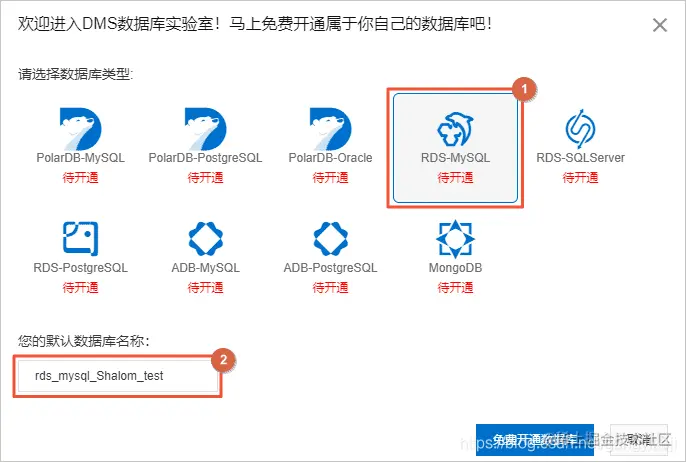
Task: Click 待开通 status under ADB-MySQL
Action: [206, 287]
